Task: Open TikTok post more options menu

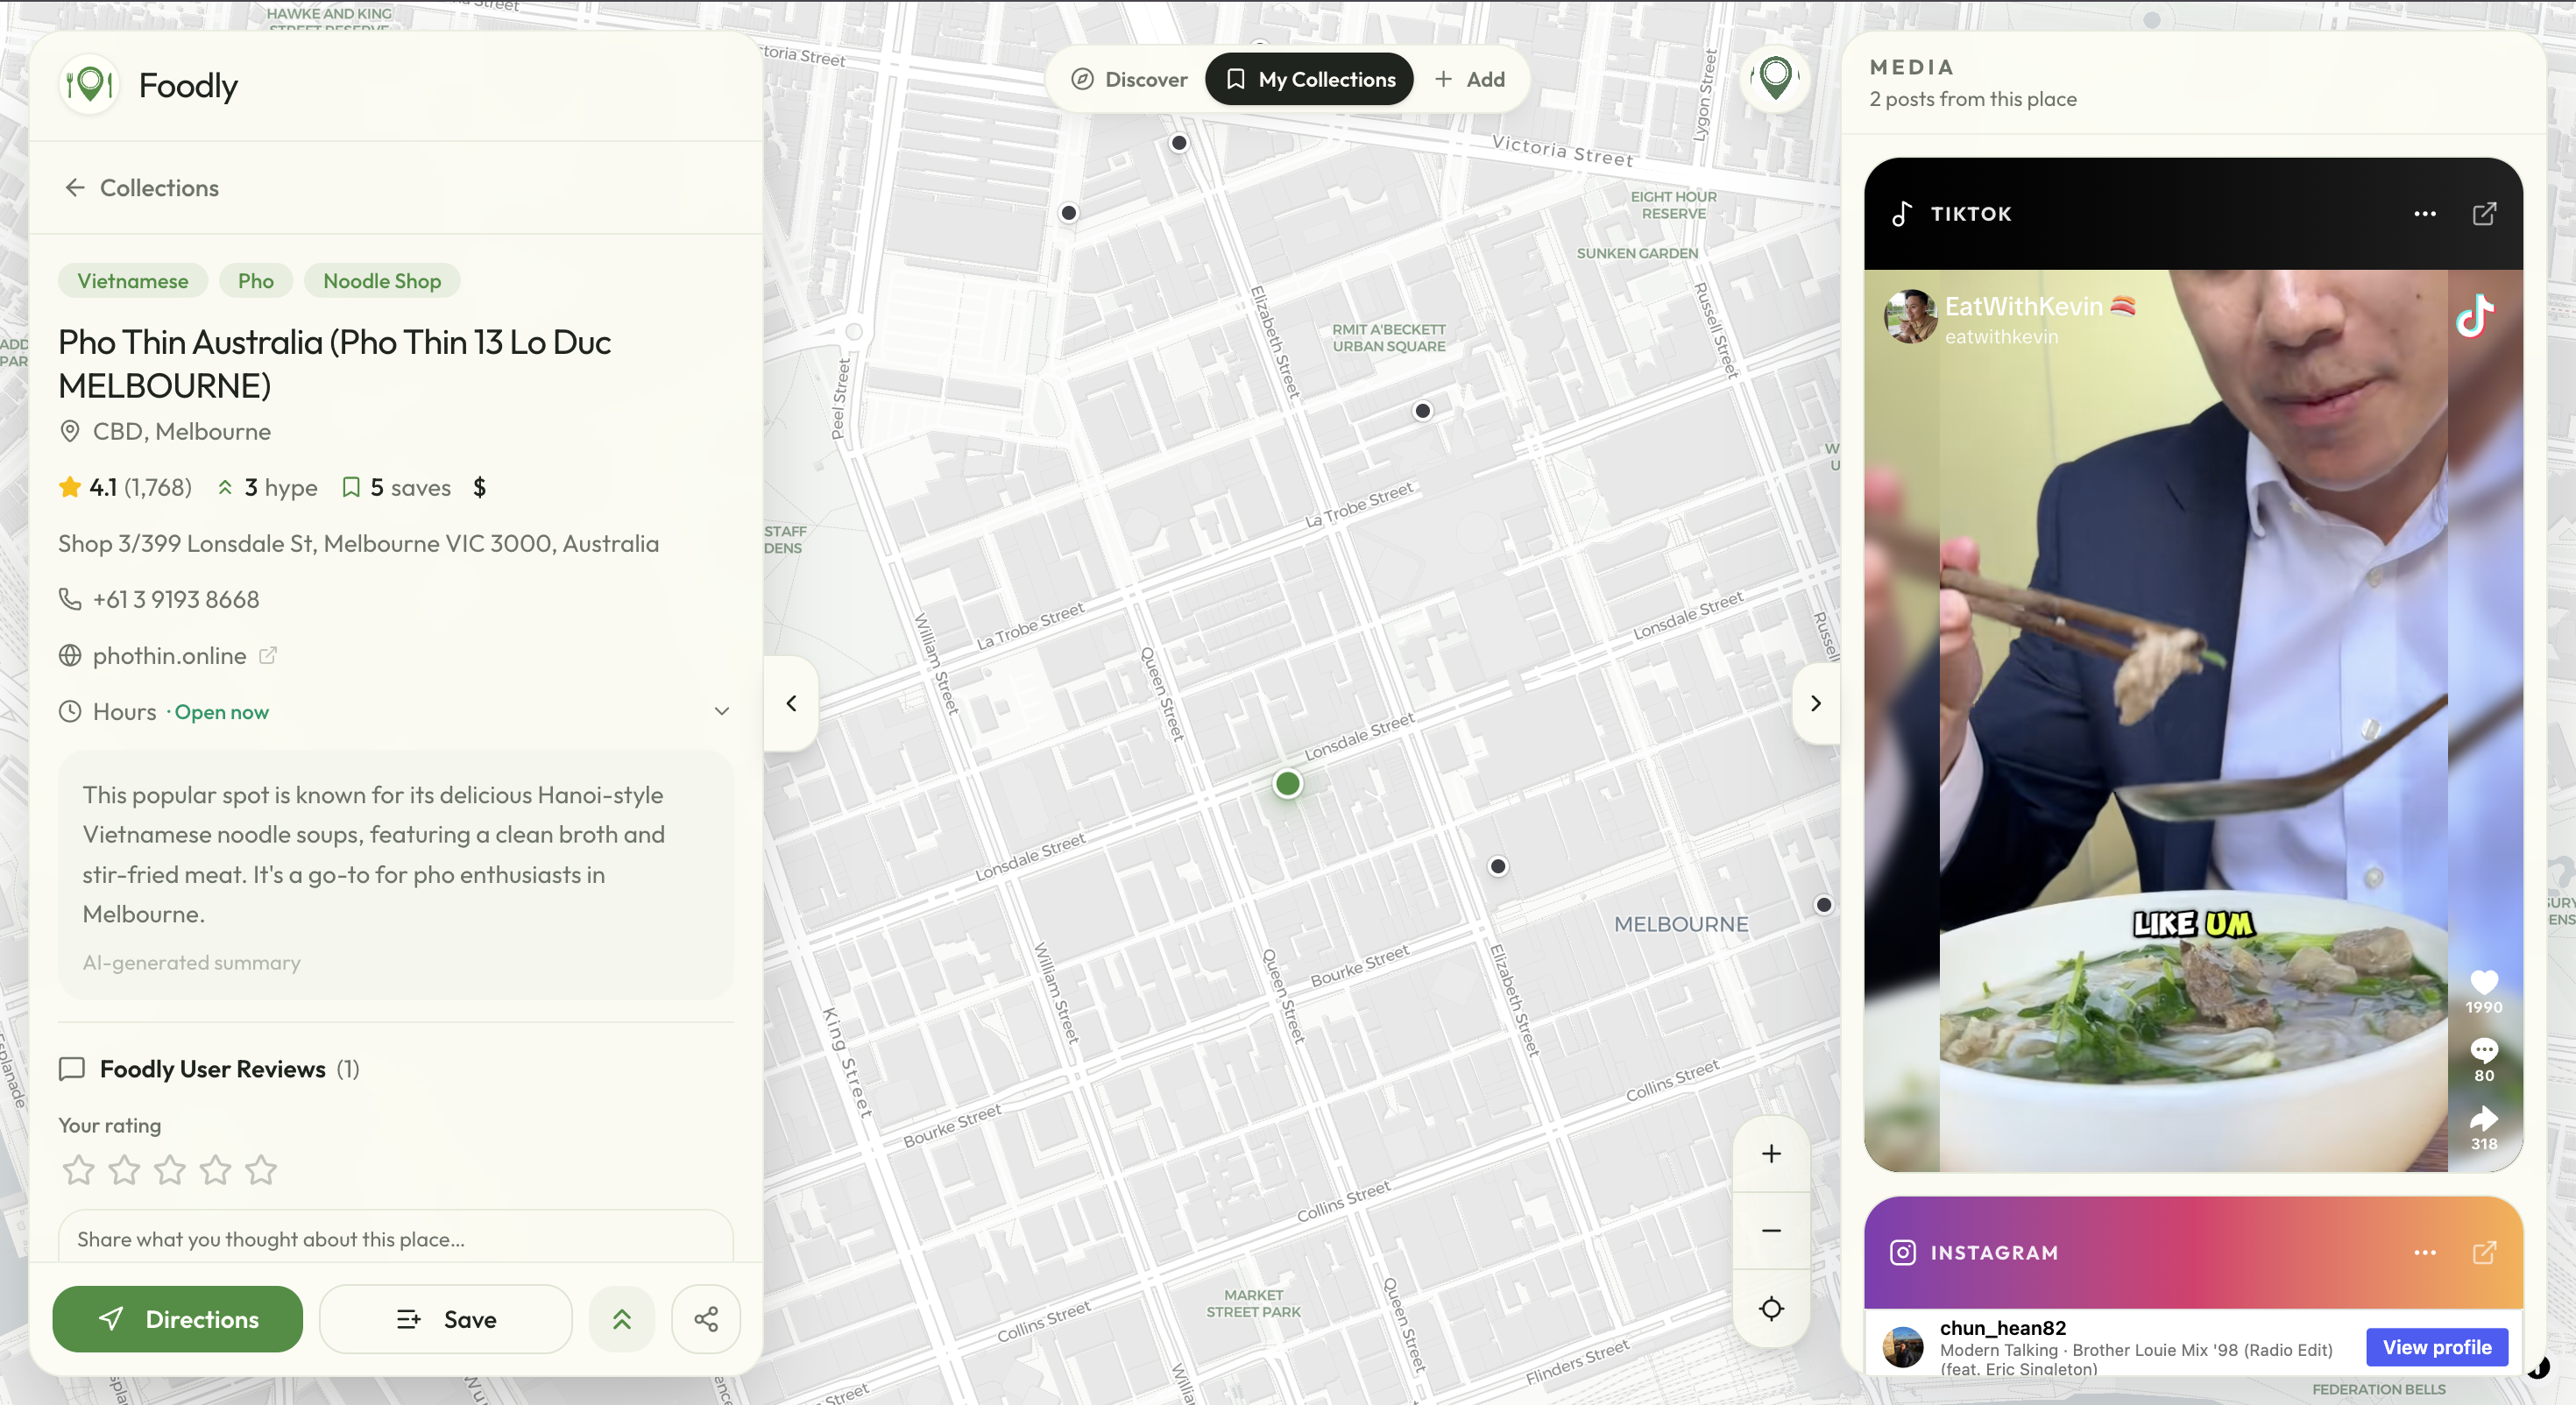Action: tap(2425, 214)
